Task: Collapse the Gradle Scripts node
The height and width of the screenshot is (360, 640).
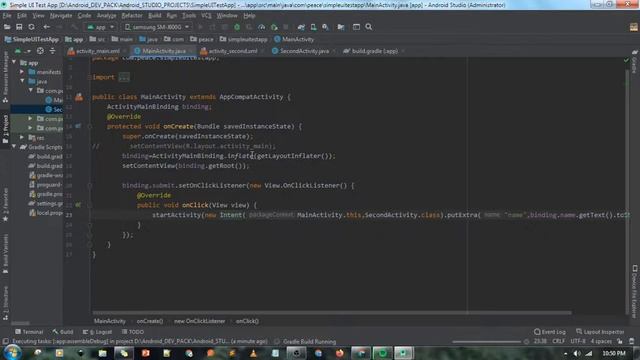Action: 14,147
